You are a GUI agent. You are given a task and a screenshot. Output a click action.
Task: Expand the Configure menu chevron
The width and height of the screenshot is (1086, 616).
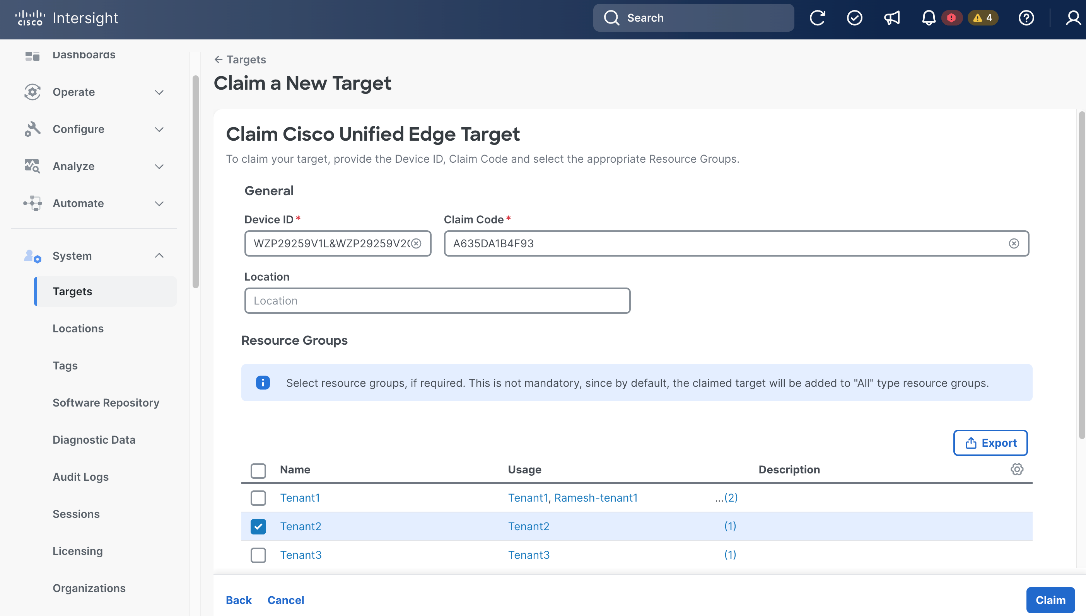point(159,129)
